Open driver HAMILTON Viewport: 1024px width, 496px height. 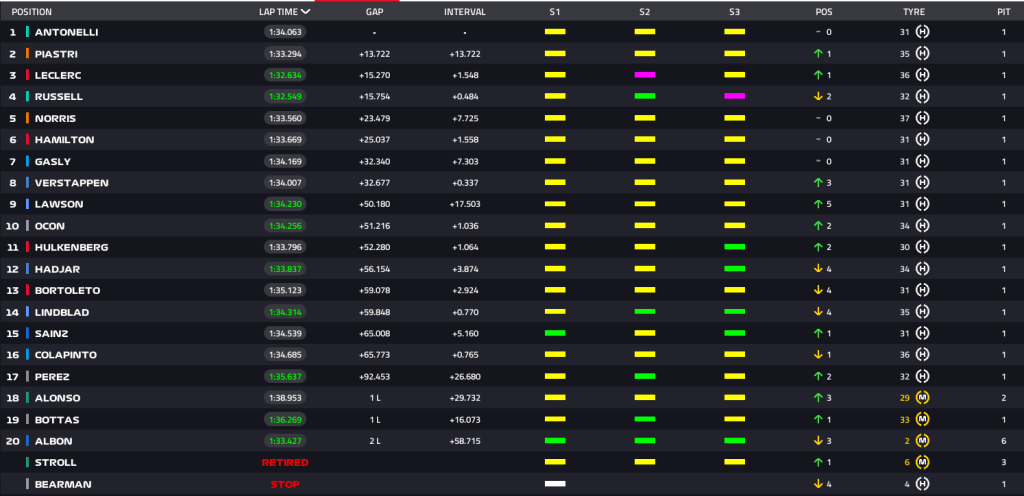tap(65, 140)
